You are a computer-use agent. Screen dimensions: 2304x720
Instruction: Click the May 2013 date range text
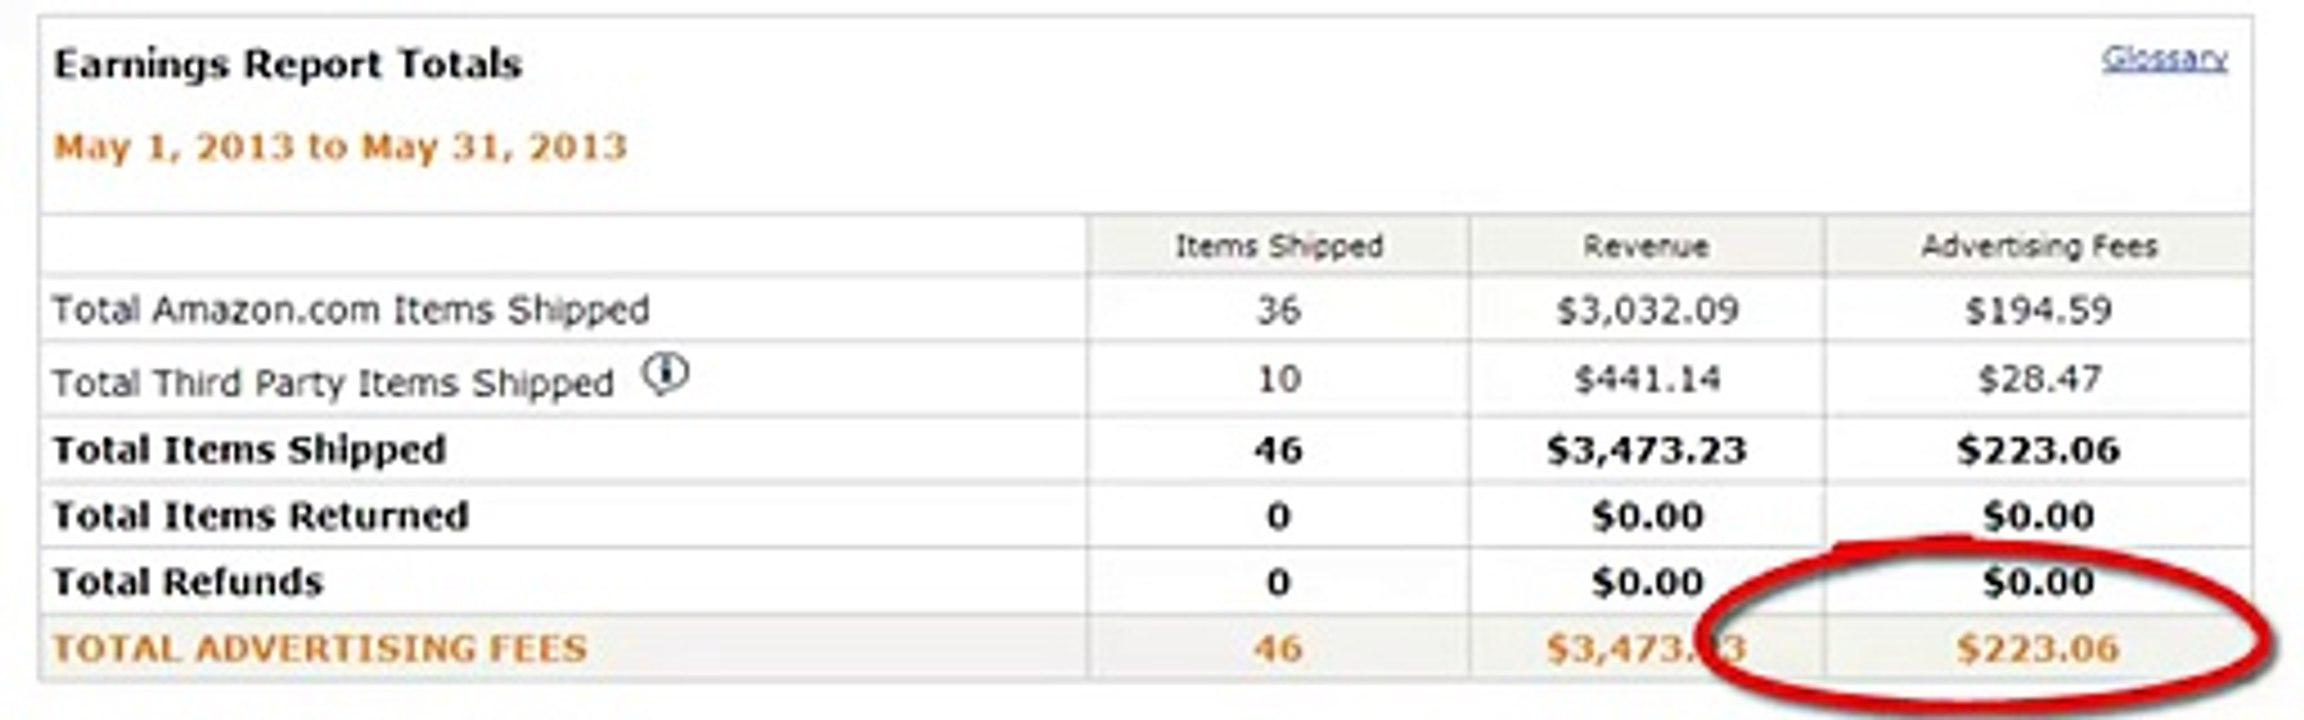[340, 147]
